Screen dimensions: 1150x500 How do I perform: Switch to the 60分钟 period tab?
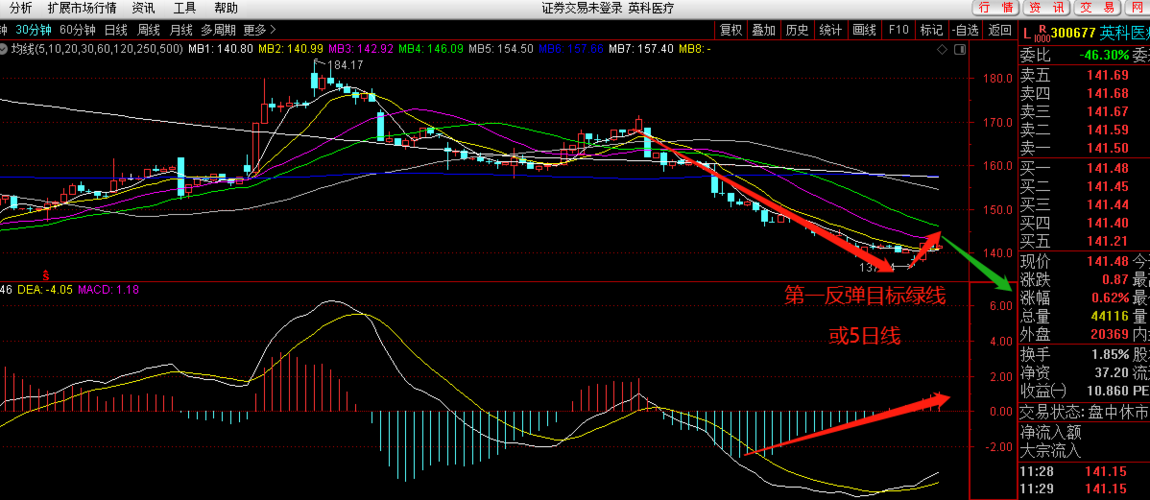pyautogui.click(x=78, y=30)
